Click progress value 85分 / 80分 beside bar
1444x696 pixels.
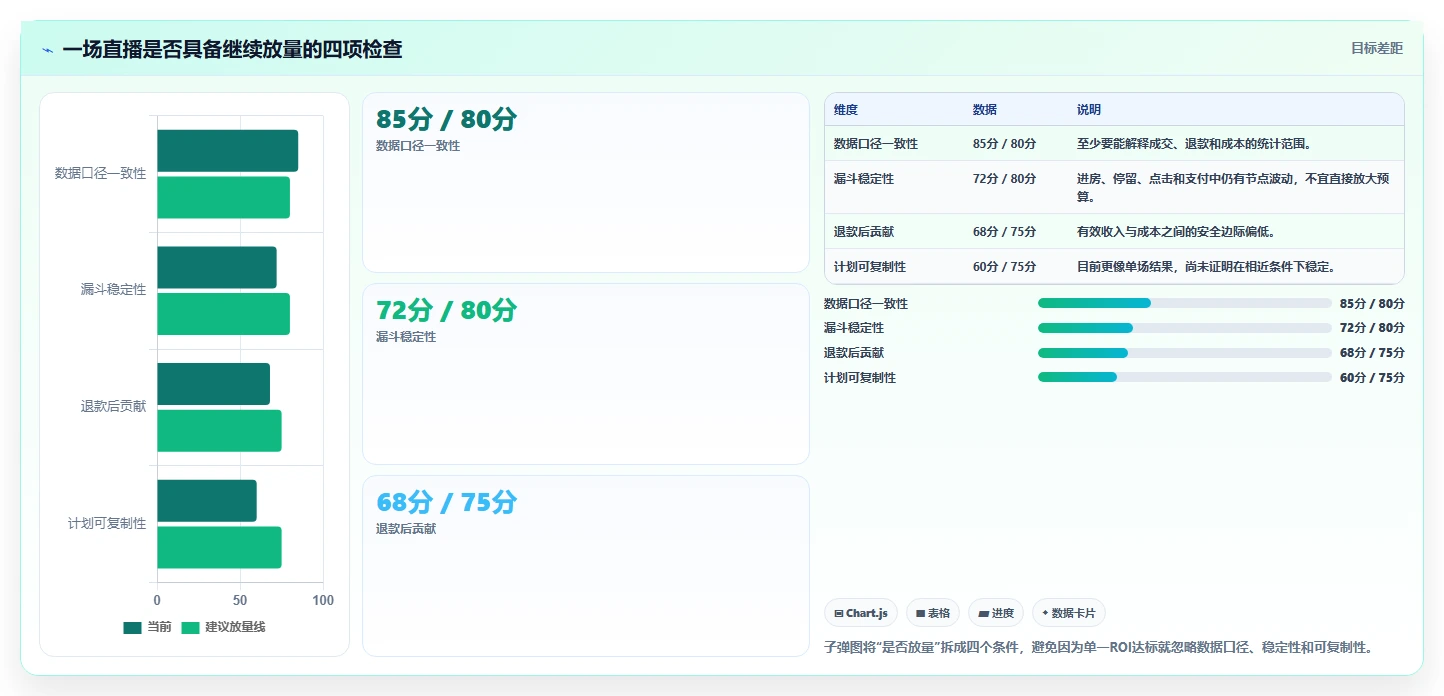(x=1372, y=304)
